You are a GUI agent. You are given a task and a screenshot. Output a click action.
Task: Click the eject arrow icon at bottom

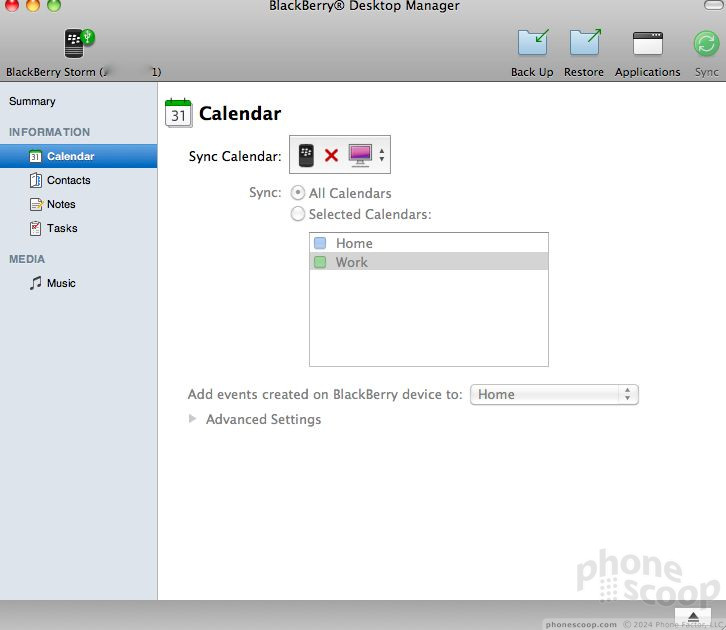click(693, 617)
